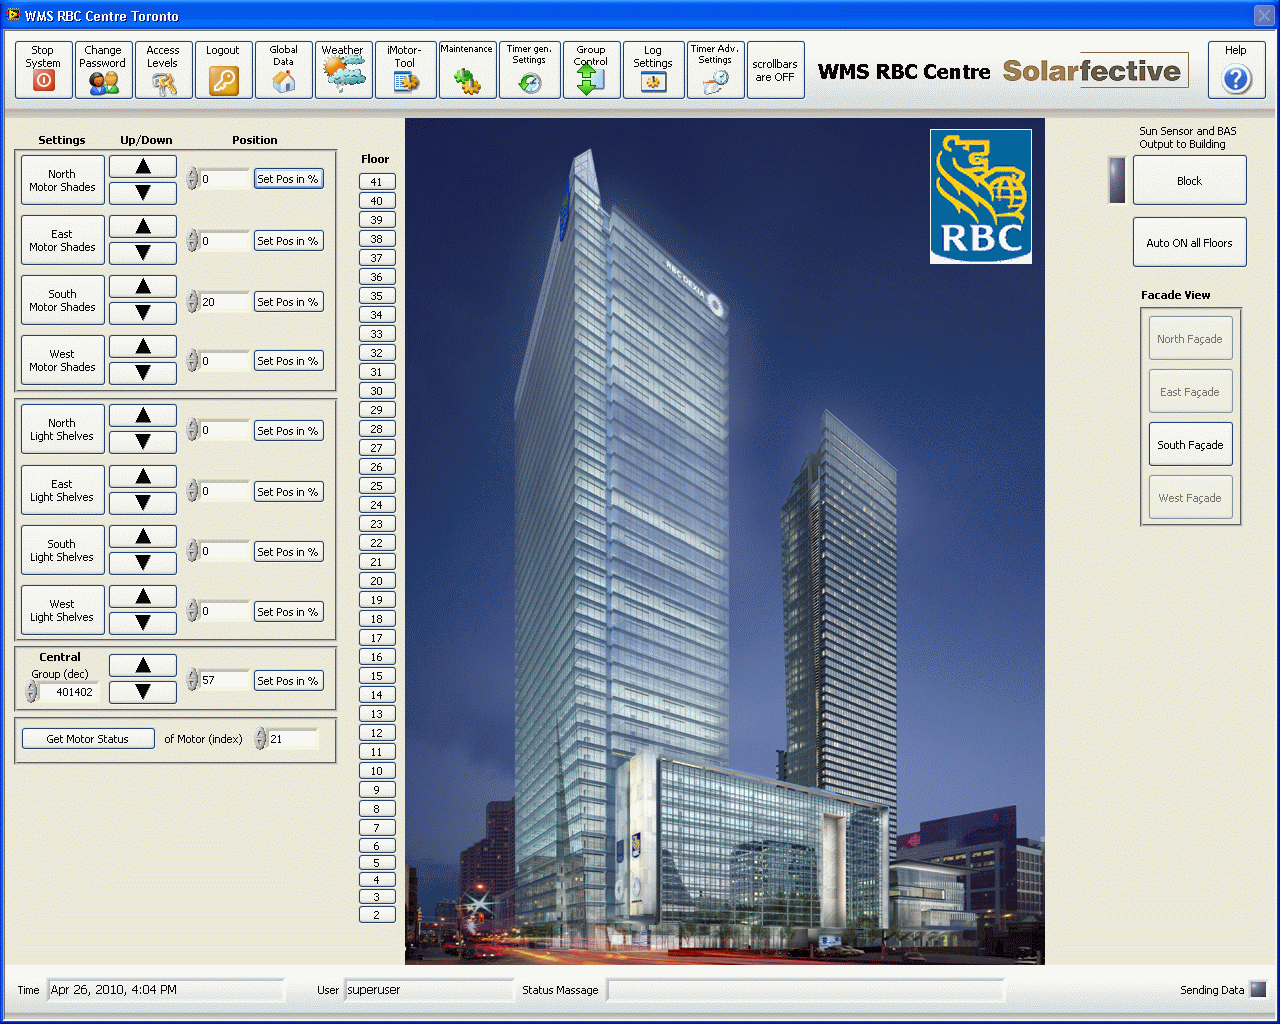Launch the iMotor-Tool
Viewport: 1280px width, 1024px height.
coord(405,69)
